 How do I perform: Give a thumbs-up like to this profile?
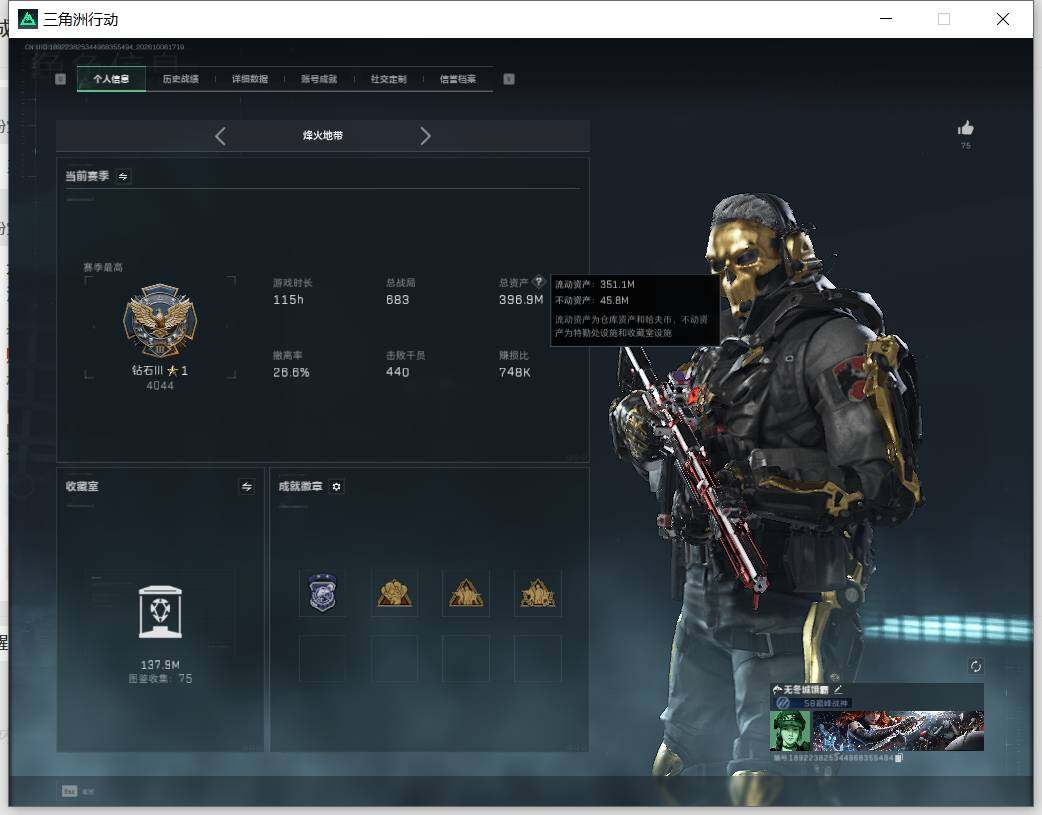[966, 128]
